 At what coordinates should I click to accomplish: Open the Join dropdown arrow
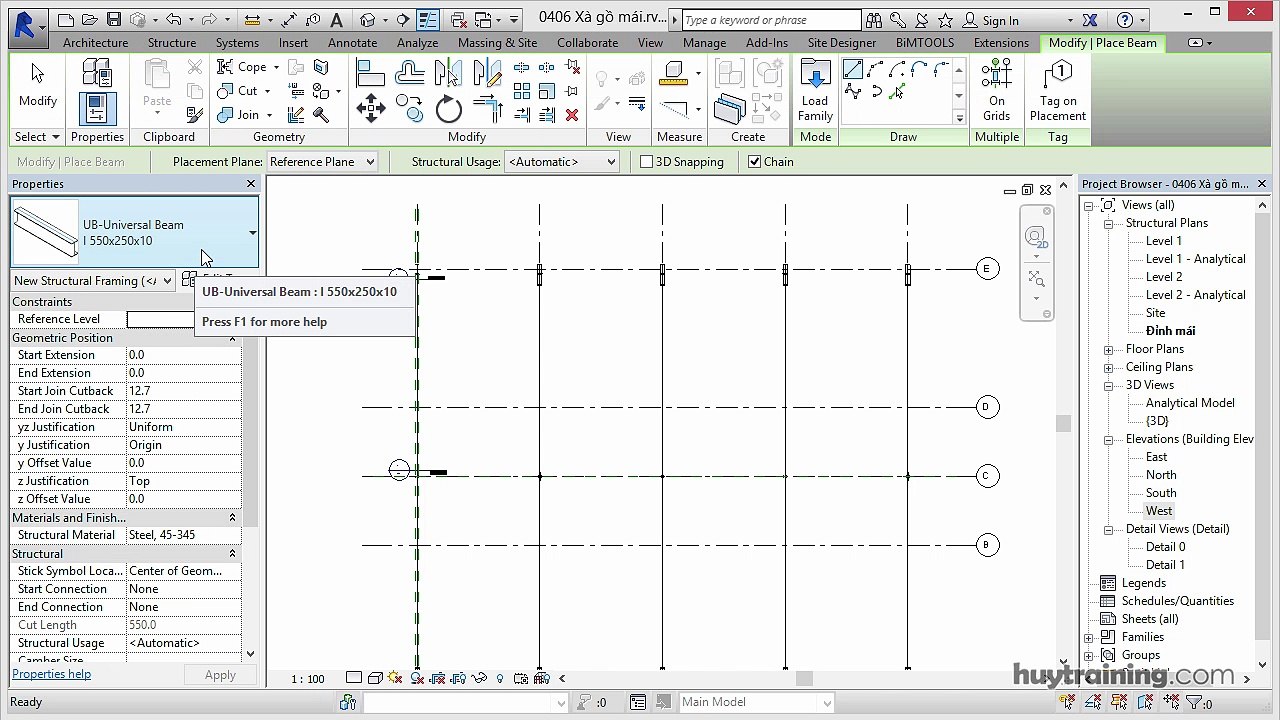[x=268, y=115]
